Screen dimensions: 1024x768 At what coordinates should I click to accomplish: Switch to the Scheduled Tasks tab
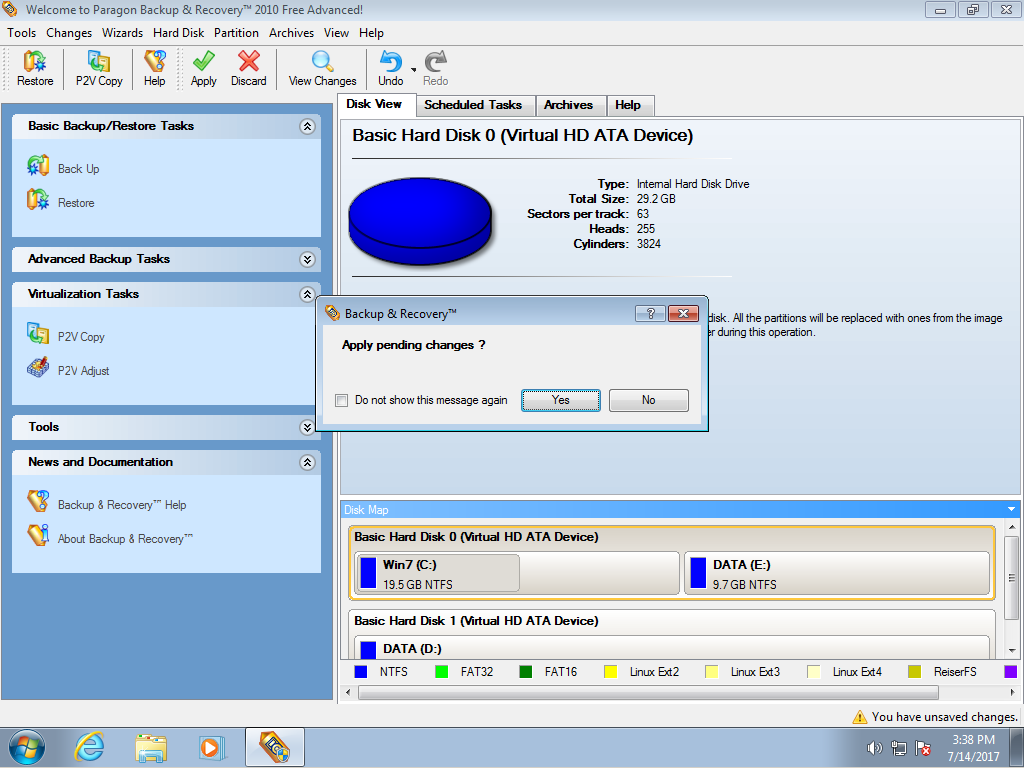(472, 105)
